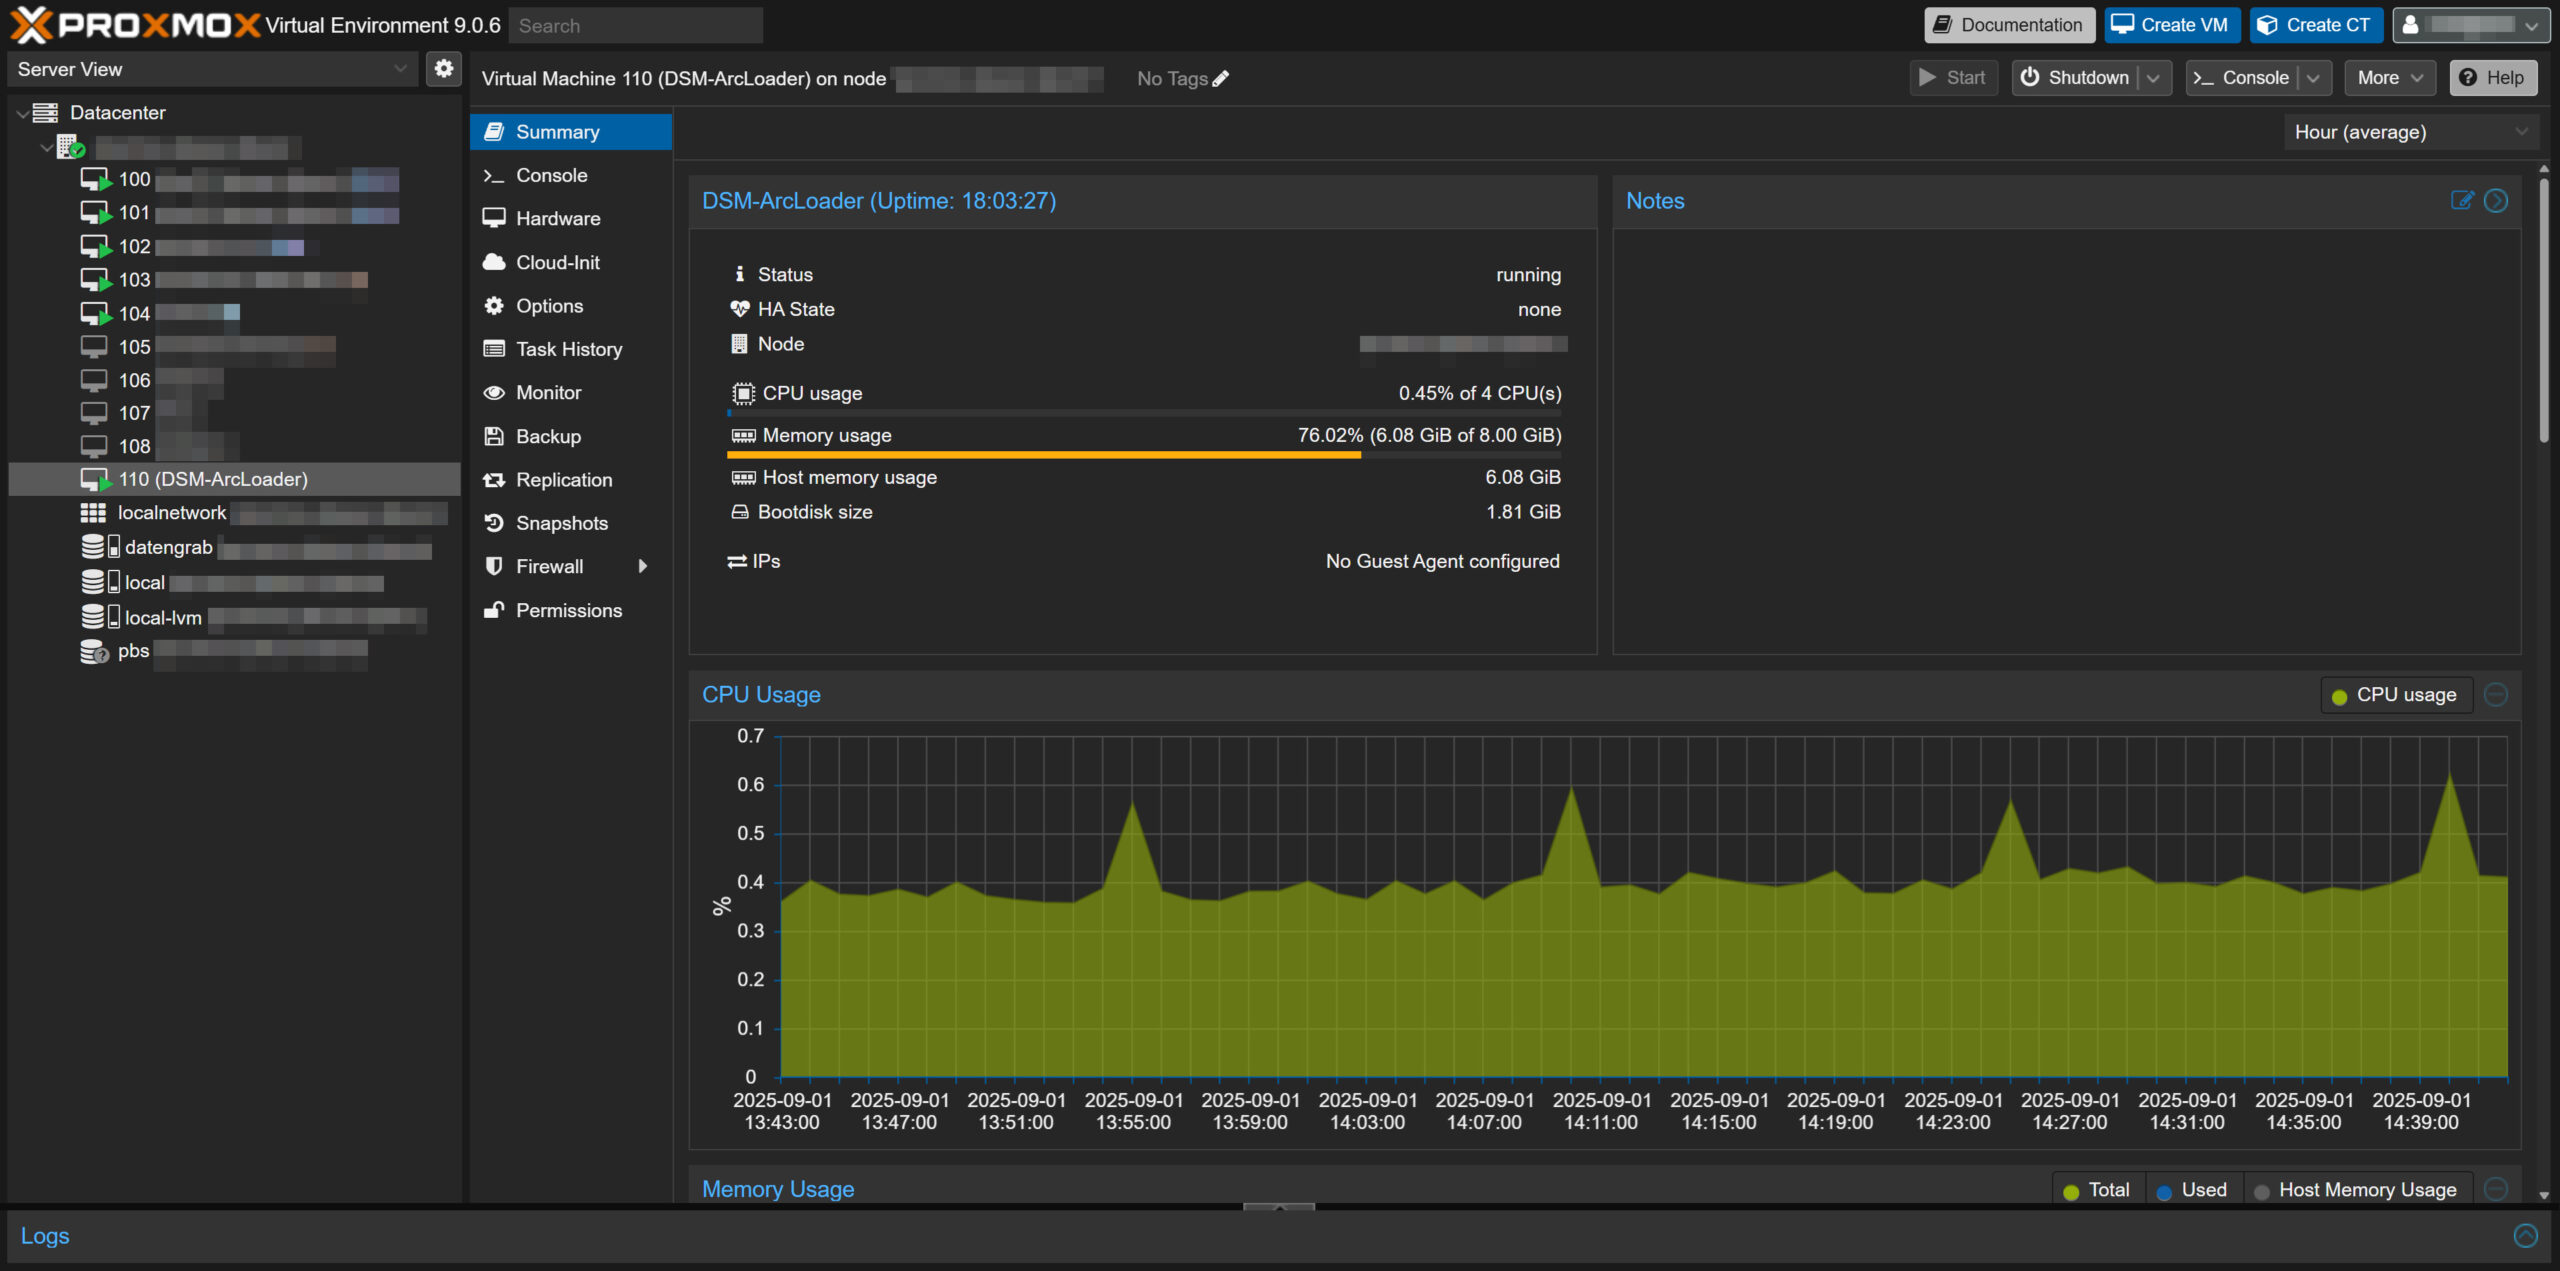Image resolution: width=2560 pixels, height=1271 pixels.
Task: Click the local-lvm storage icon
Action: 99,617
